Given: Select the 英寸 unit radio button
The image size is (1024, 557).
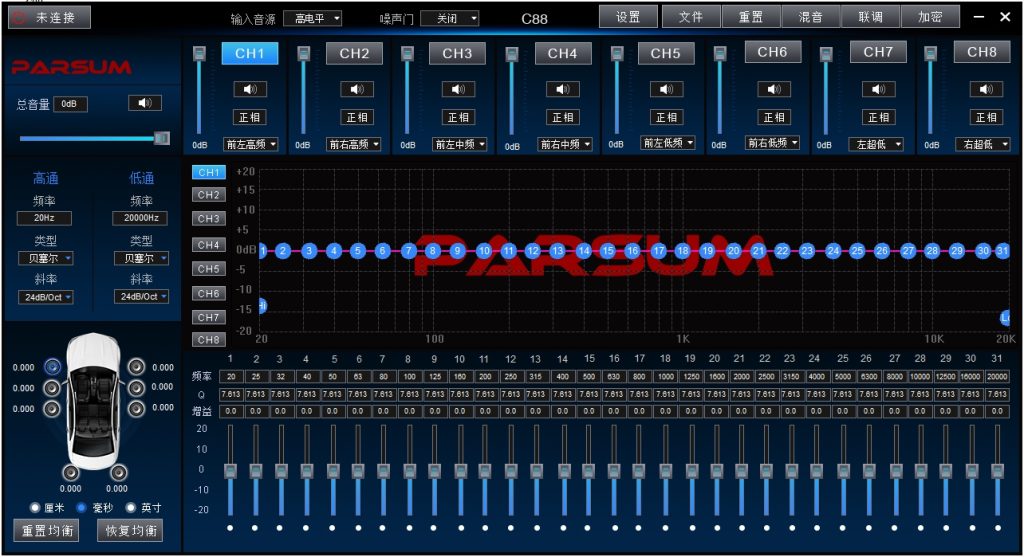Looking at the screenshot, I should [x=131, y=507].
